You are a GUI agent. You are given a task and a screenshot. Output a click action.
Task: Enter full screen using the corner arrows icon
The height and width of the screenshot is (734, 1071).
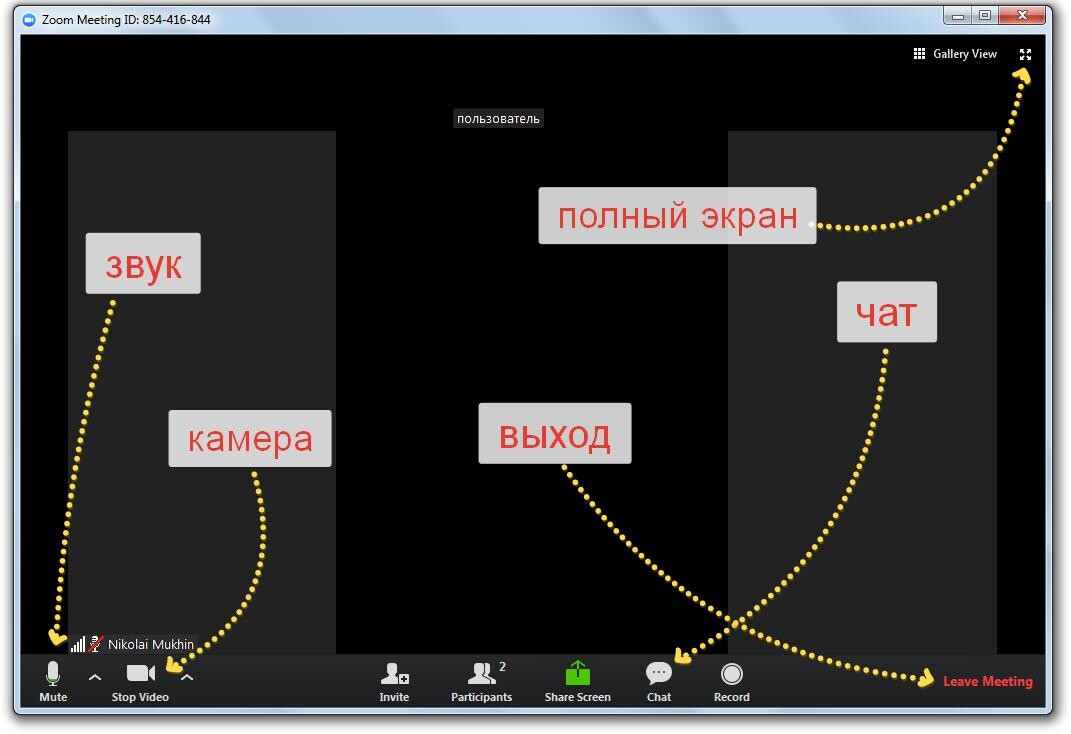click(x=1025, y=54)
